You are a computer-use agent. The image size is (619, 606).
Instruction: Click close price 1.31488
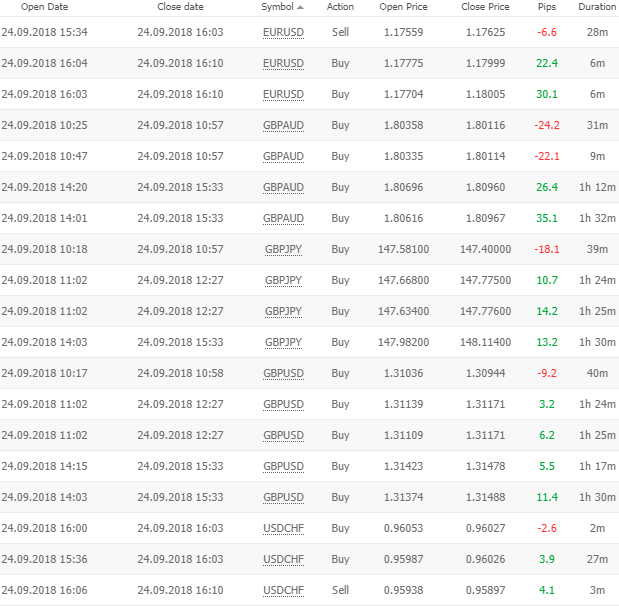[485, 497]
